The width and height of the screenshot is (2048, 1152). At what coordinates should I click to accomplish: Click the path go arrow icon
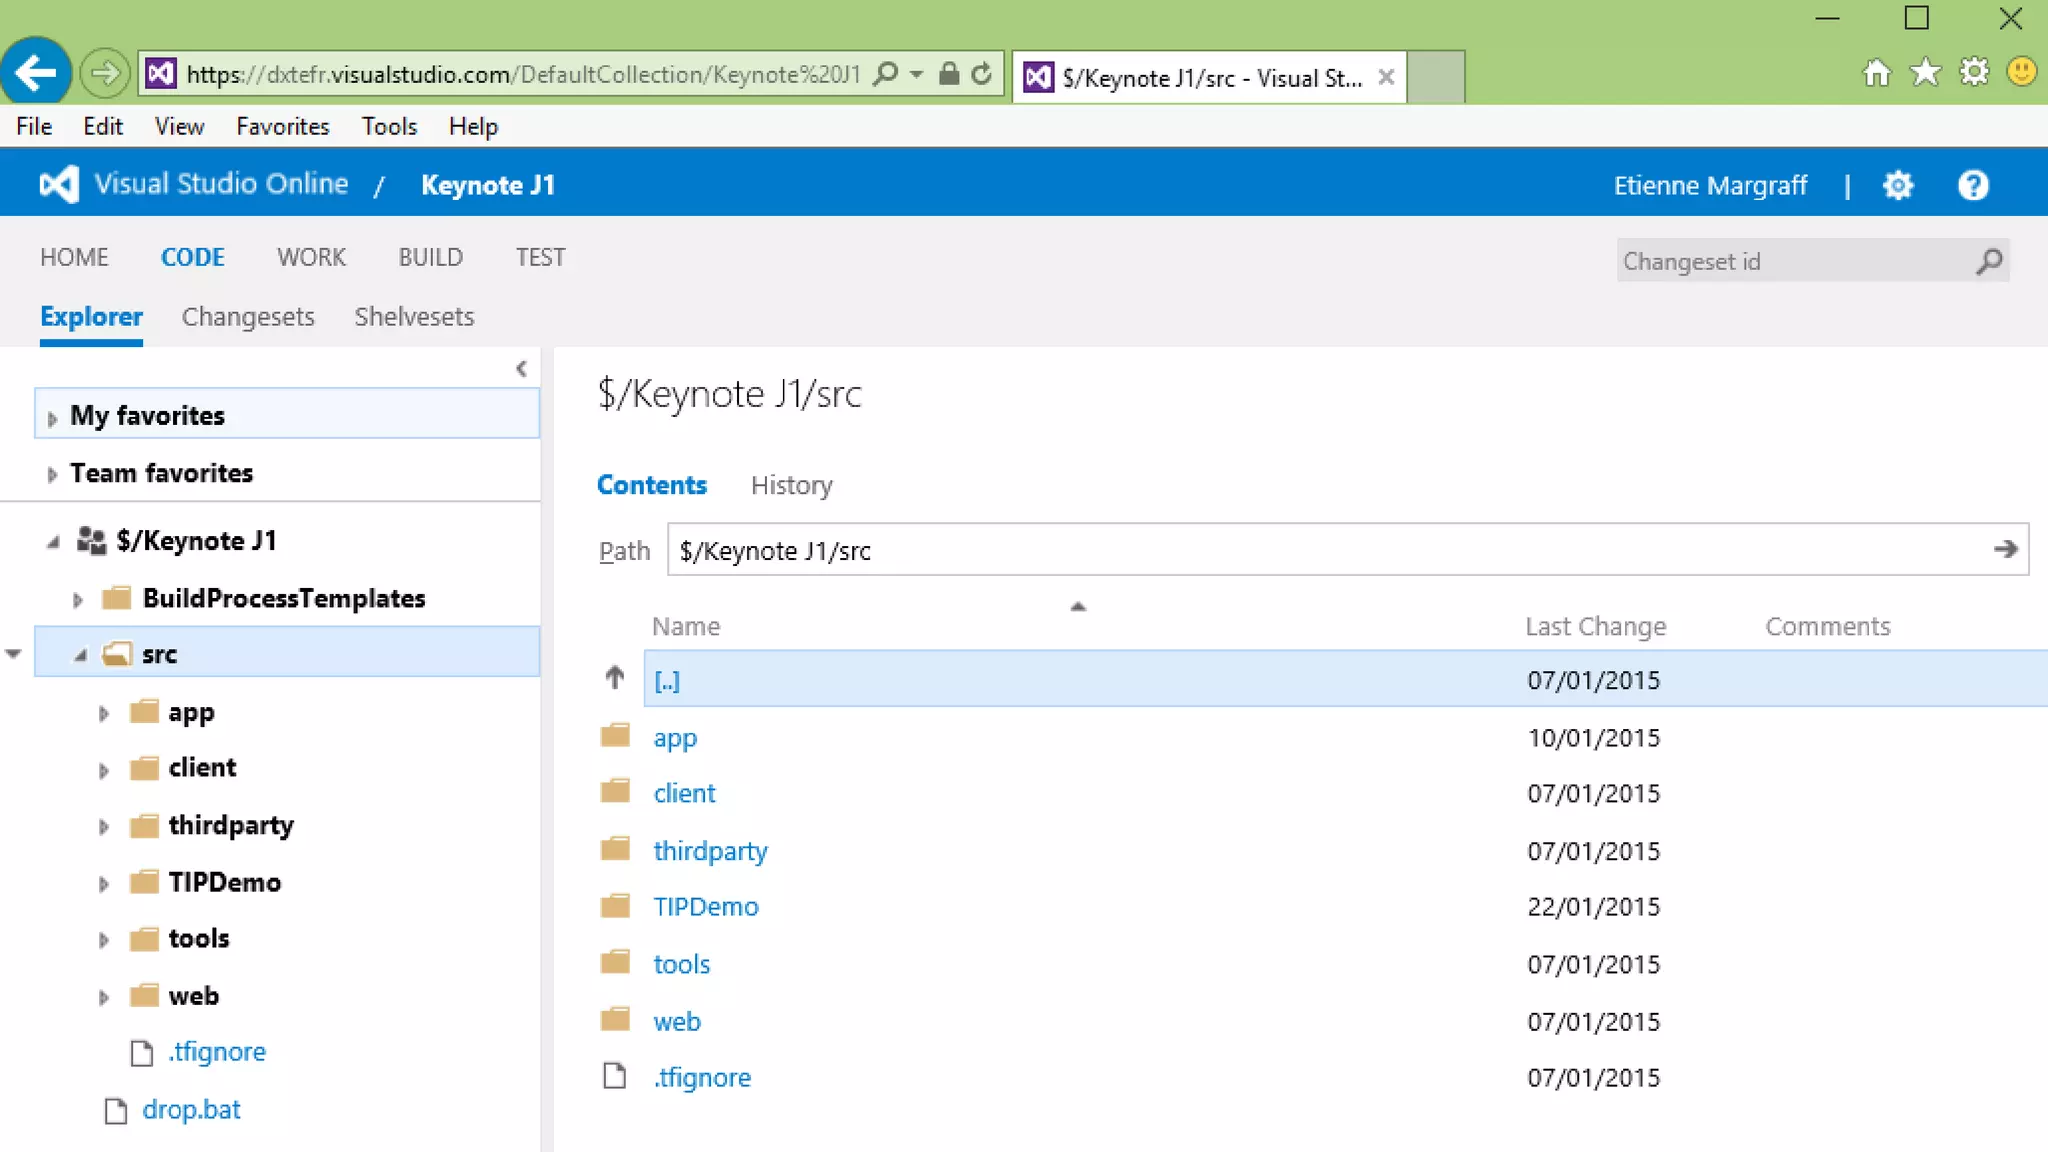(2005, 549)
